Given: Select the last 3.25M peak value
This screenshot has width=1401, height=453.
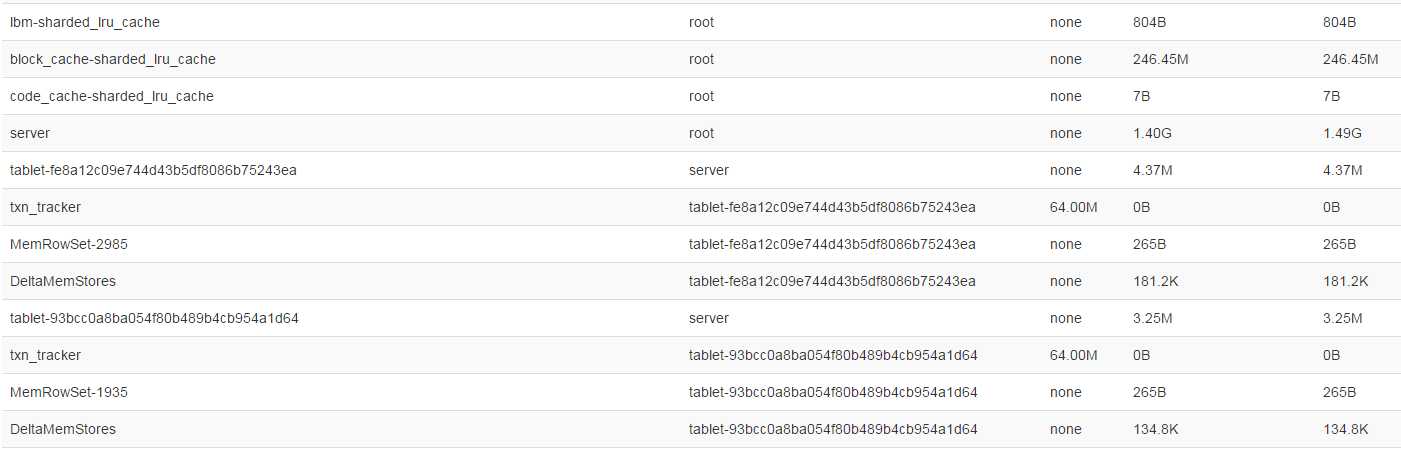Looking at the screenshot, I should click(x=1342, y=318).
